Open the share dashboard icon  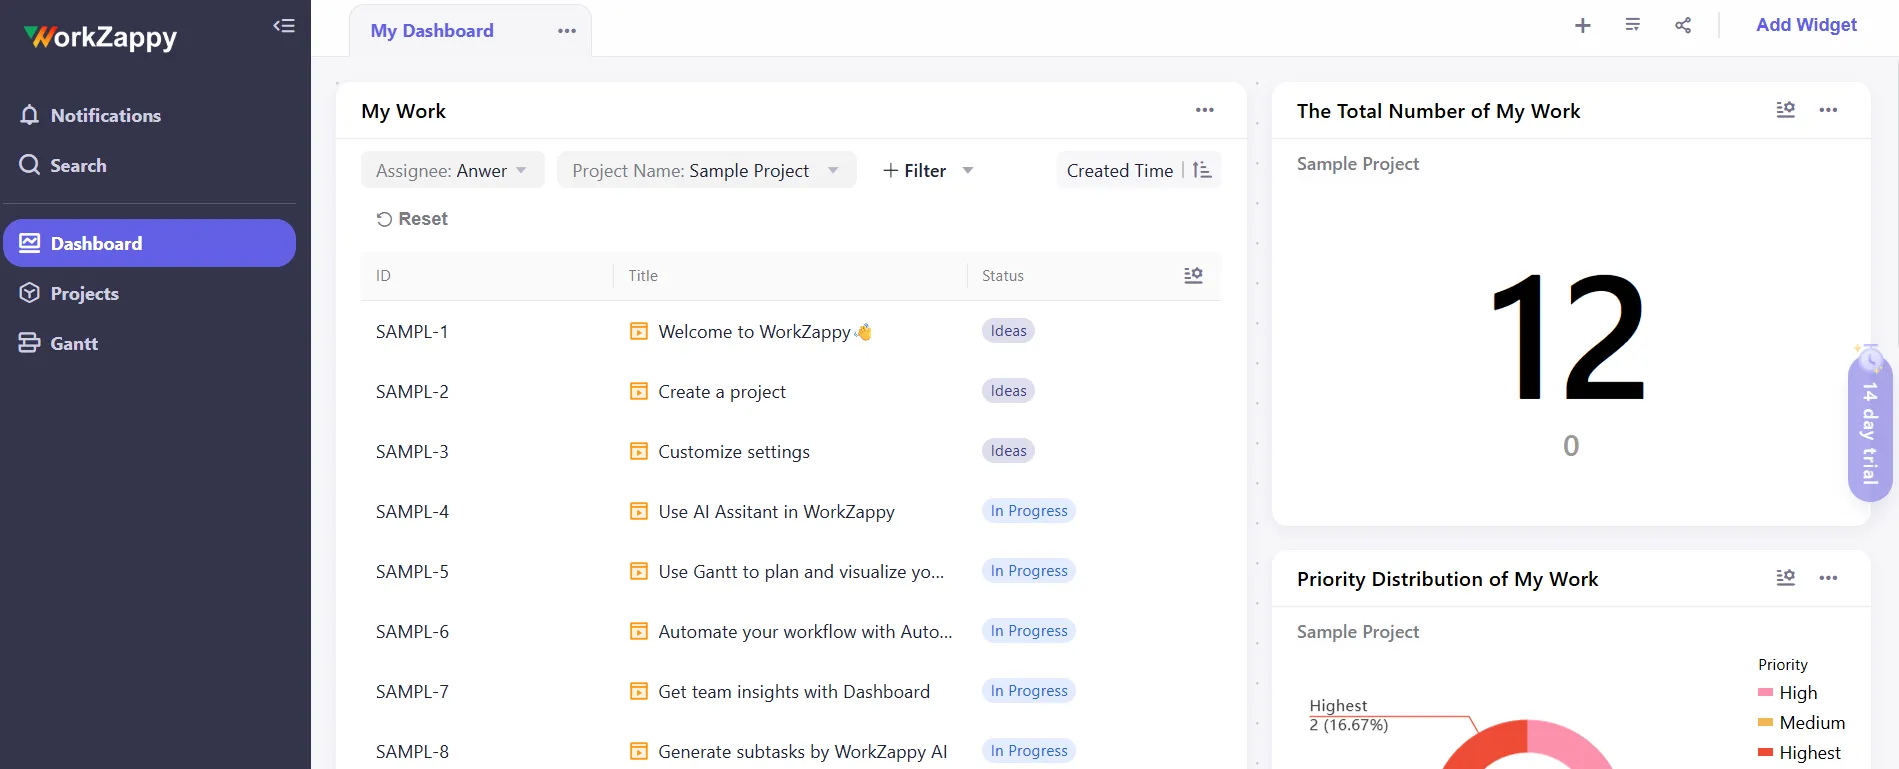click(1683, 26)
